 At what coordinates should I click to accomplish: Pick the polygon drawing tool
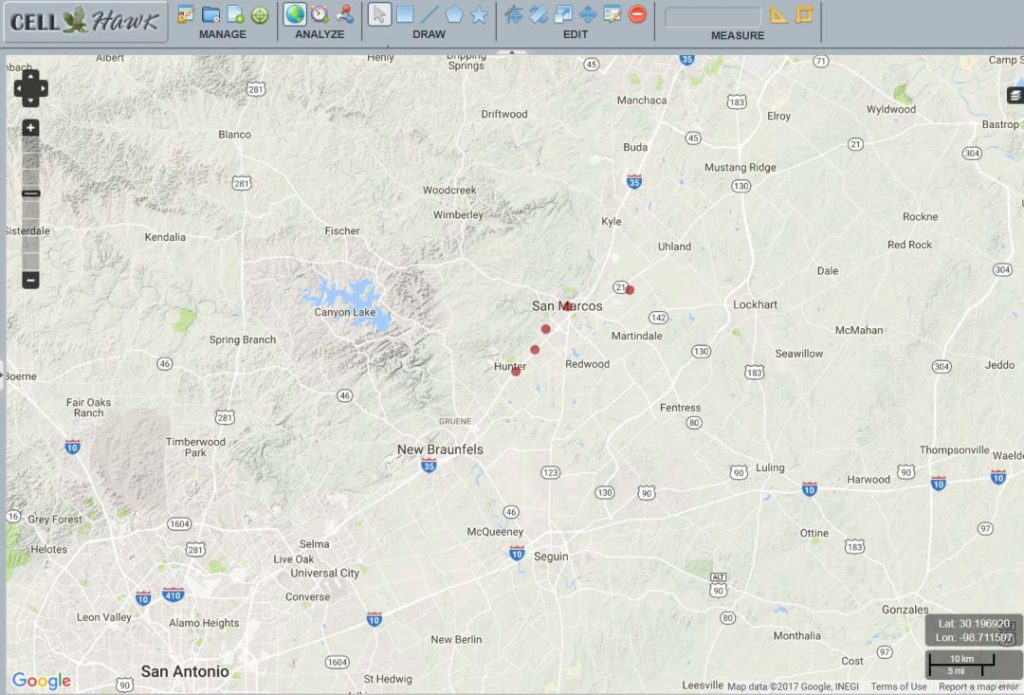click(x=456, y=14)
